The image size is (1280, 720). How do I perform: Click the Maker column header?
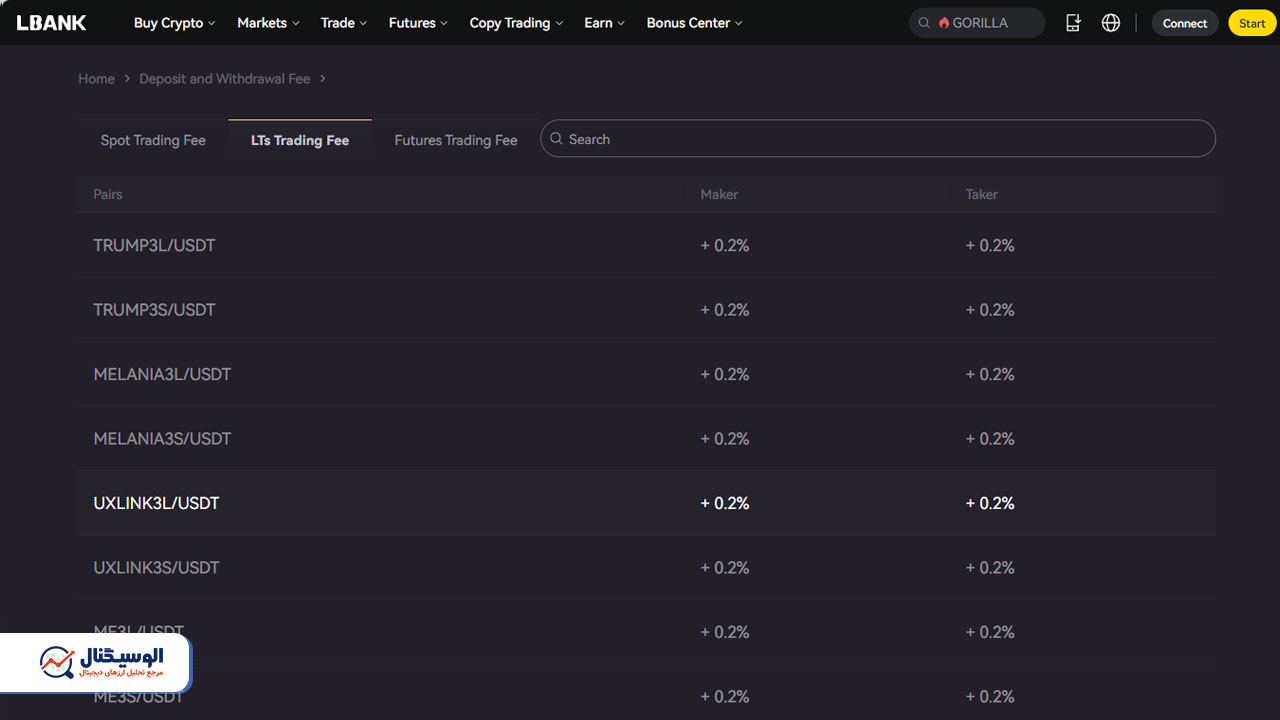(x=719, y=194)
